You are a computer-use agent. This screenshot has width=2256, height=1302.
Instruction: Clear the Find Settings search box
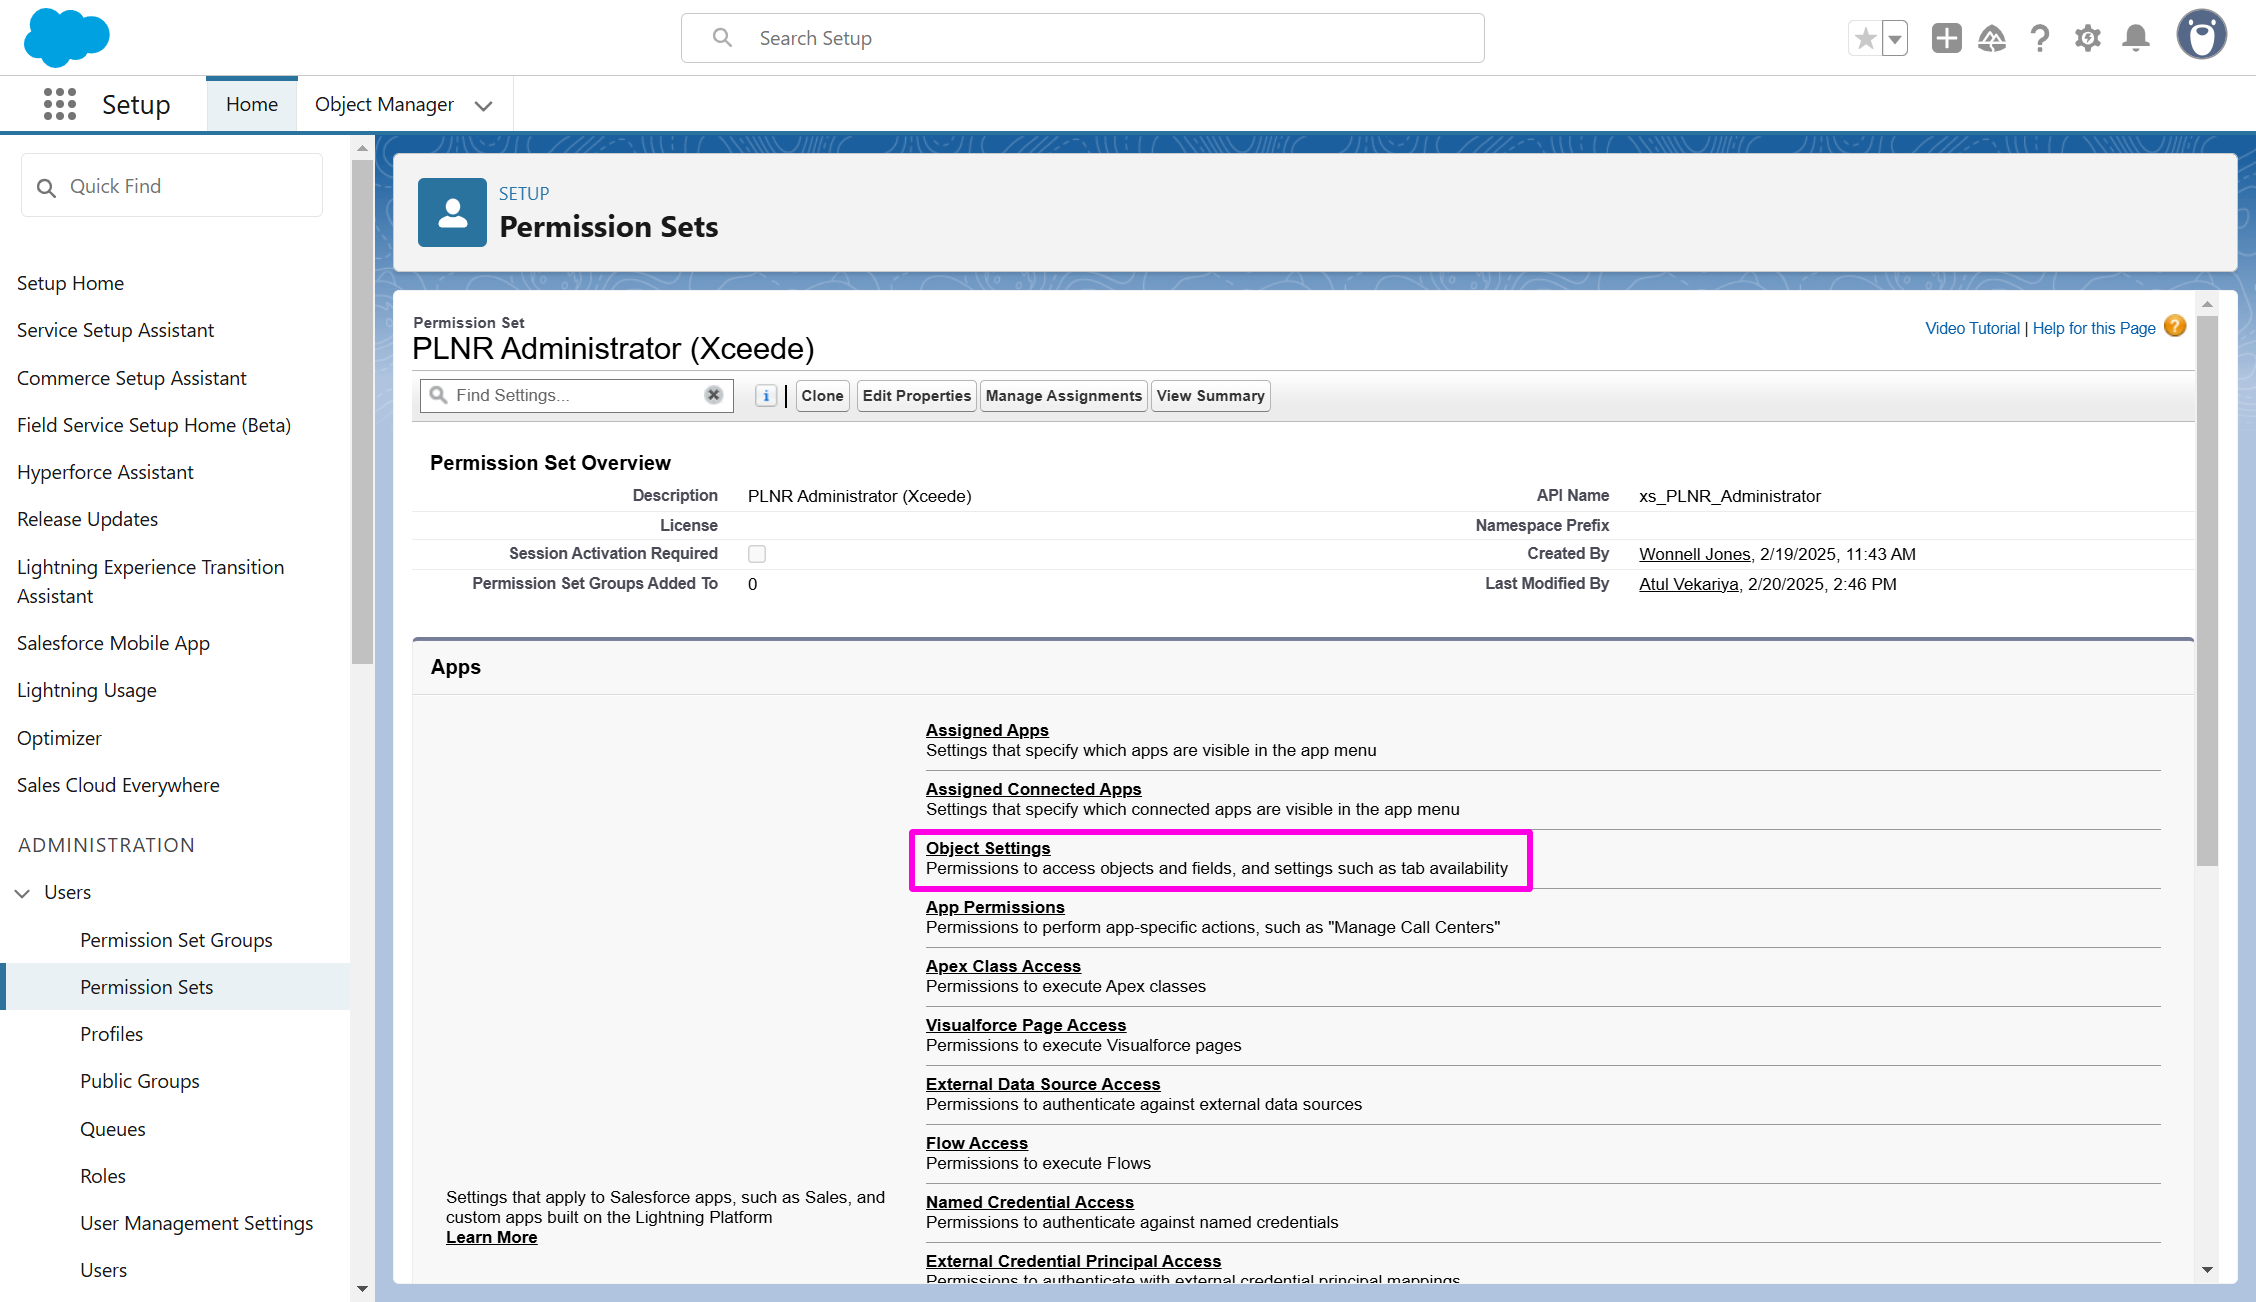point(713,395)
